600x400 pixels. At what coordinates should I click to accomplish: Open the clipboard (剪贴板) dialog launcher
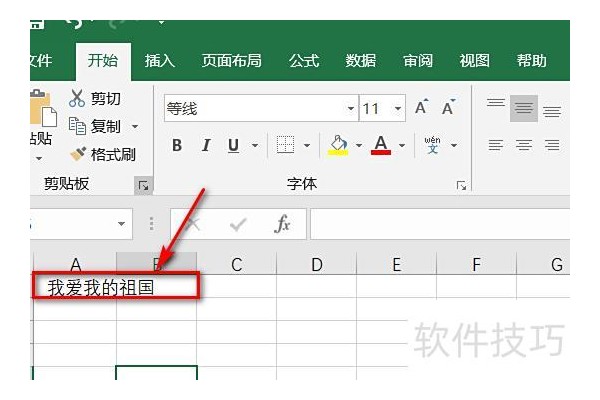tap(144, 186)
